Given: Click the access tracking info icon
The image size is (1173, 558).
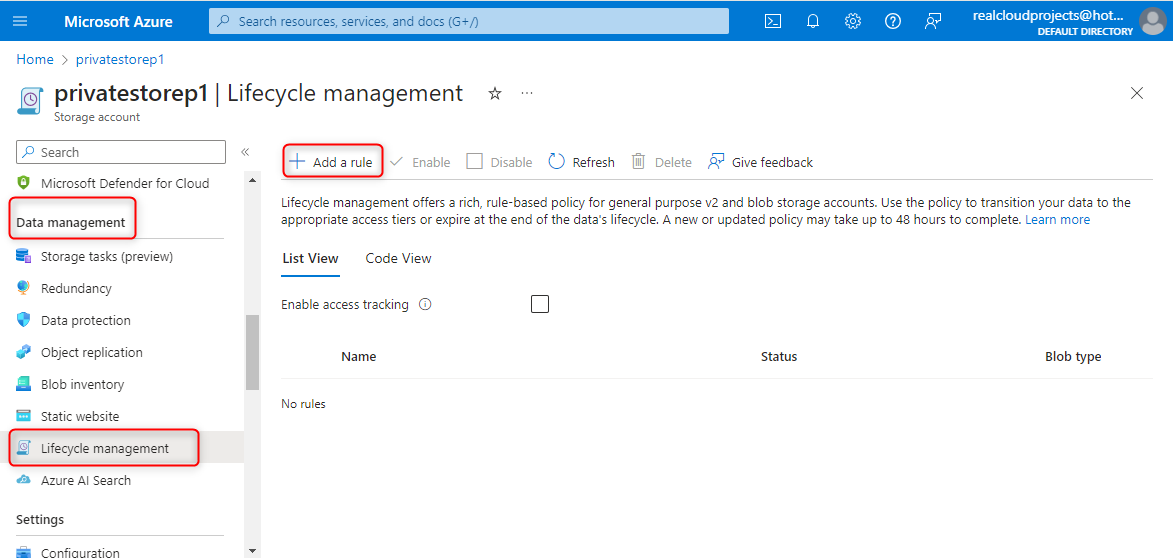Looking at the screenshot, I should tap(425, 305).
